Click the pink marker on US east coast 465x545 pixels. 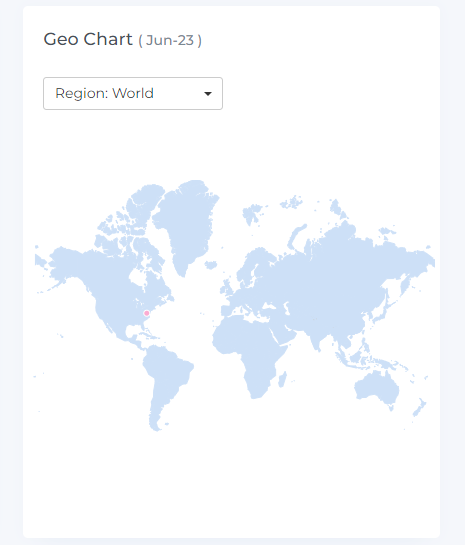147,313
